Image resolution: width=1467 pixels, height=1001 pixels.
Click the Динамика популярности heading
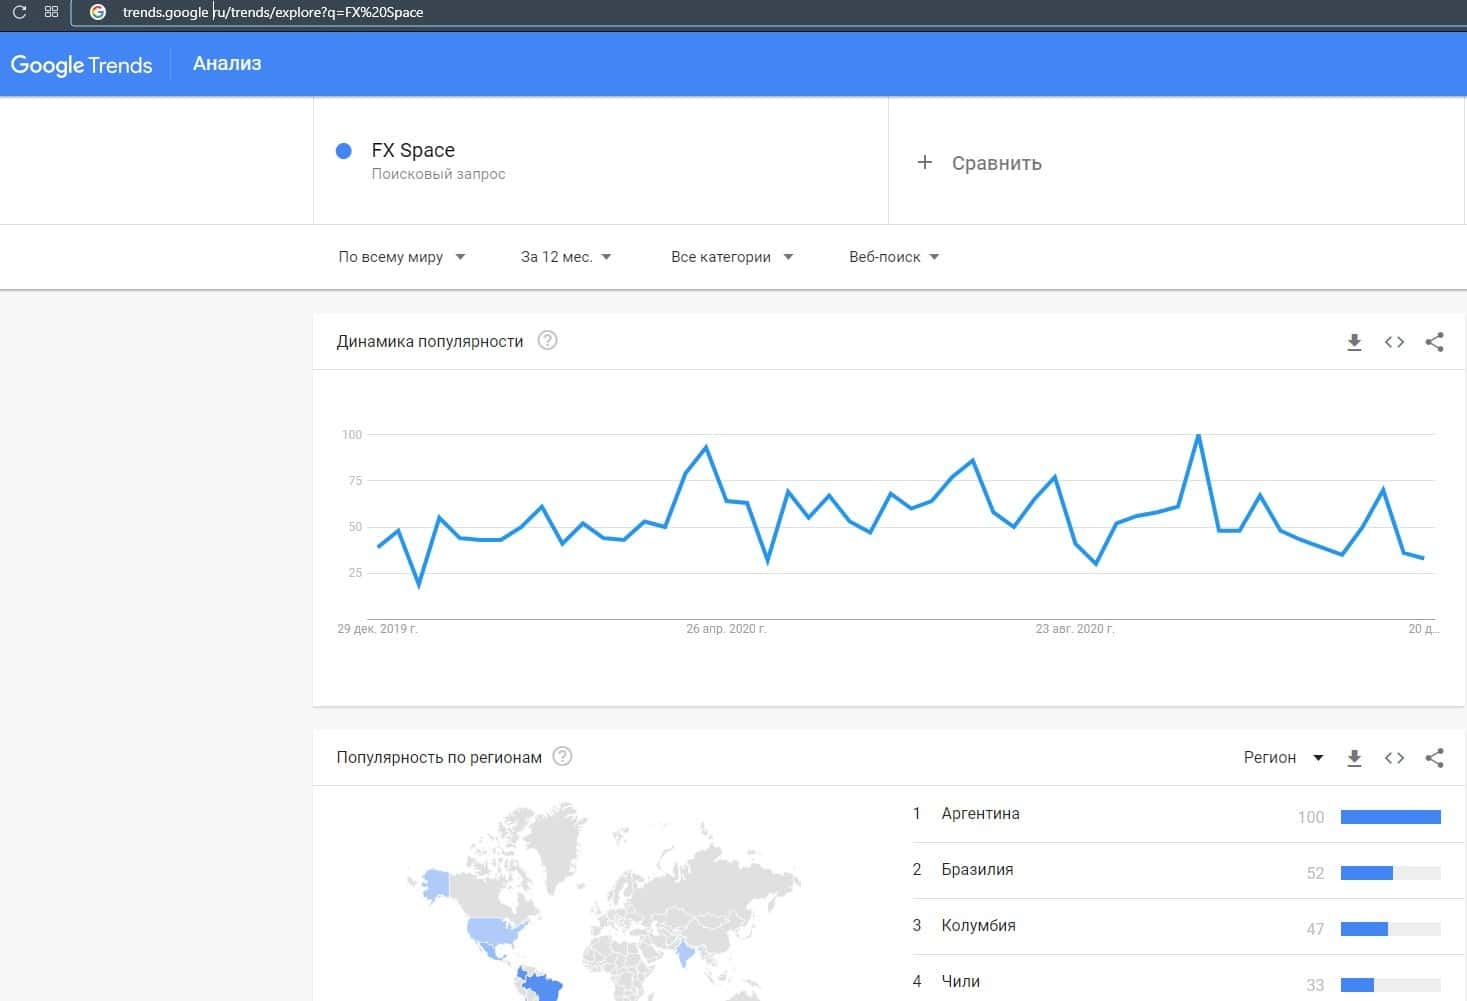click(x=430, y=342)
